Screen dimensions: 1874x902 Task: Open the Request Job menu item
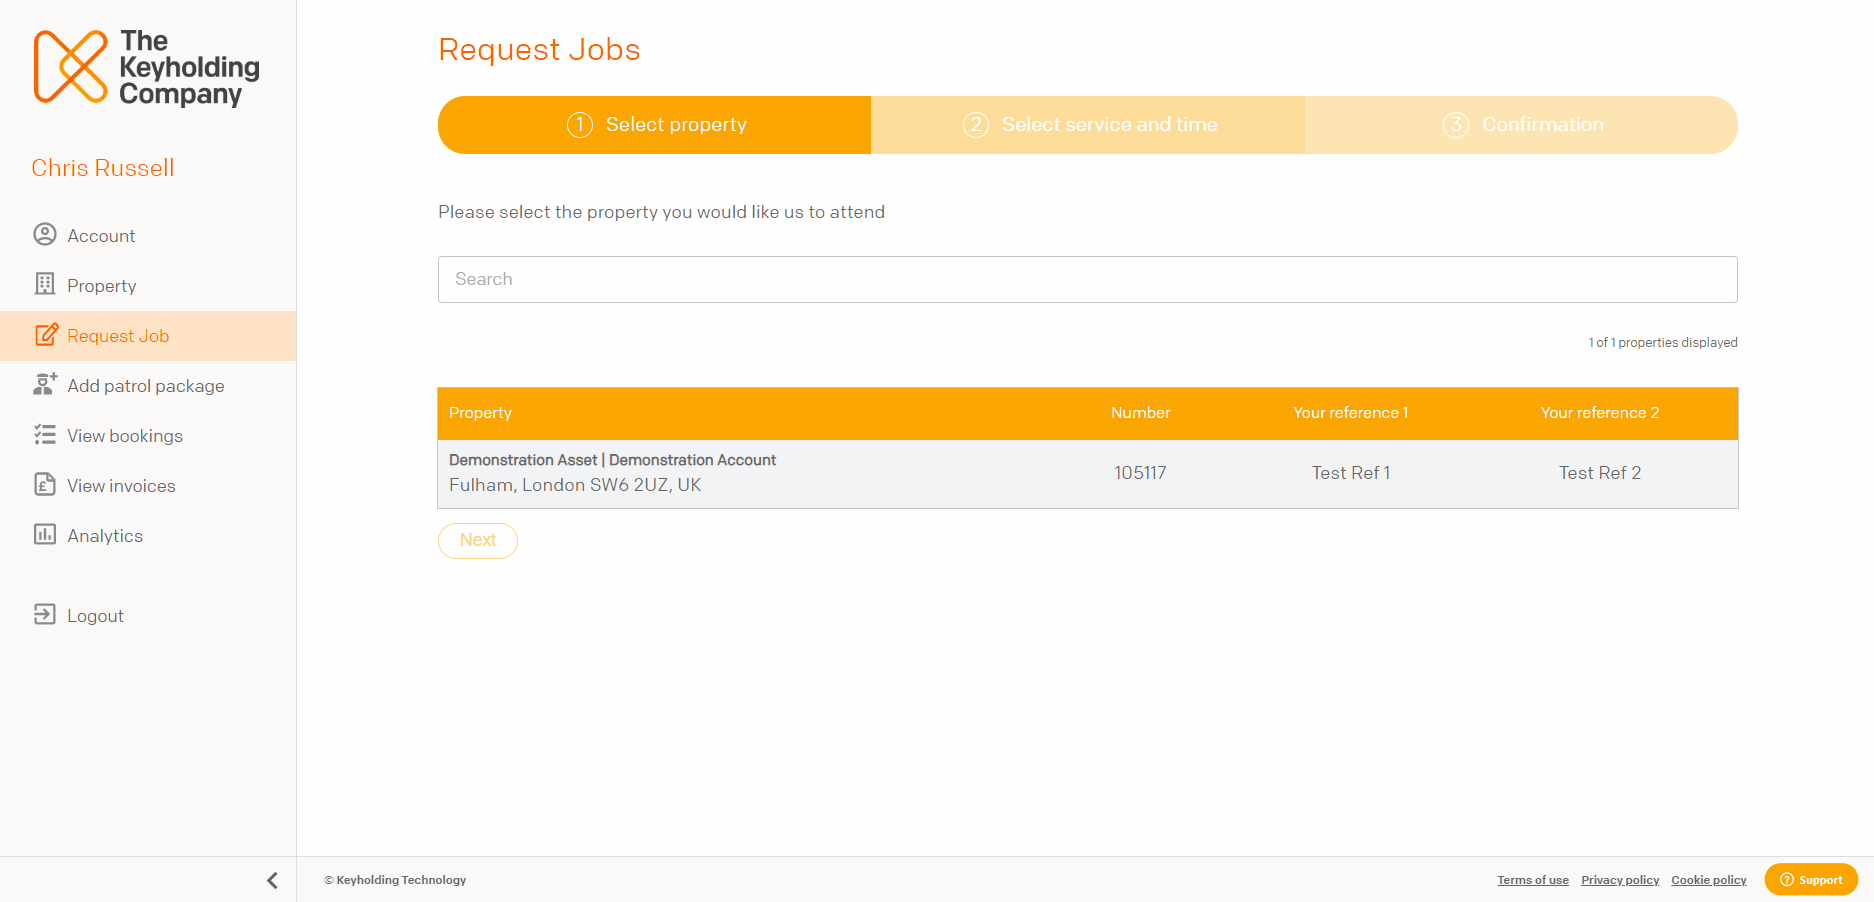tap(148, 336)
